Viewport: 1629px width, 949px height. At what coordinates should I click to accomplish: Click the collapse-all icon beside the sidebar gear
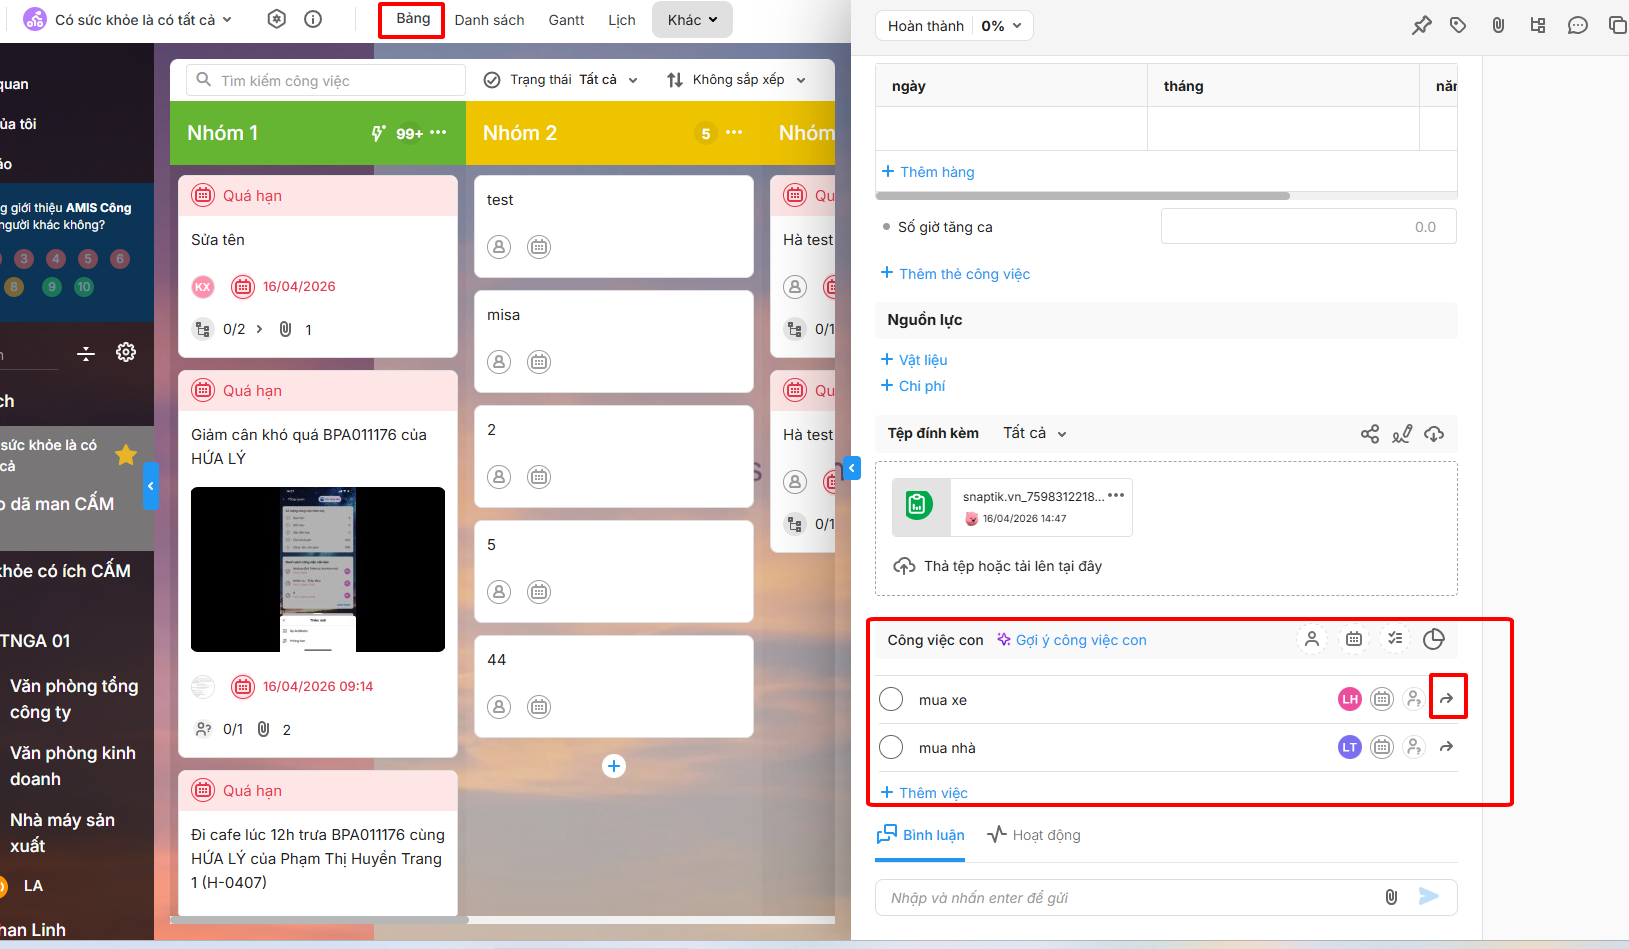(86, 353)
